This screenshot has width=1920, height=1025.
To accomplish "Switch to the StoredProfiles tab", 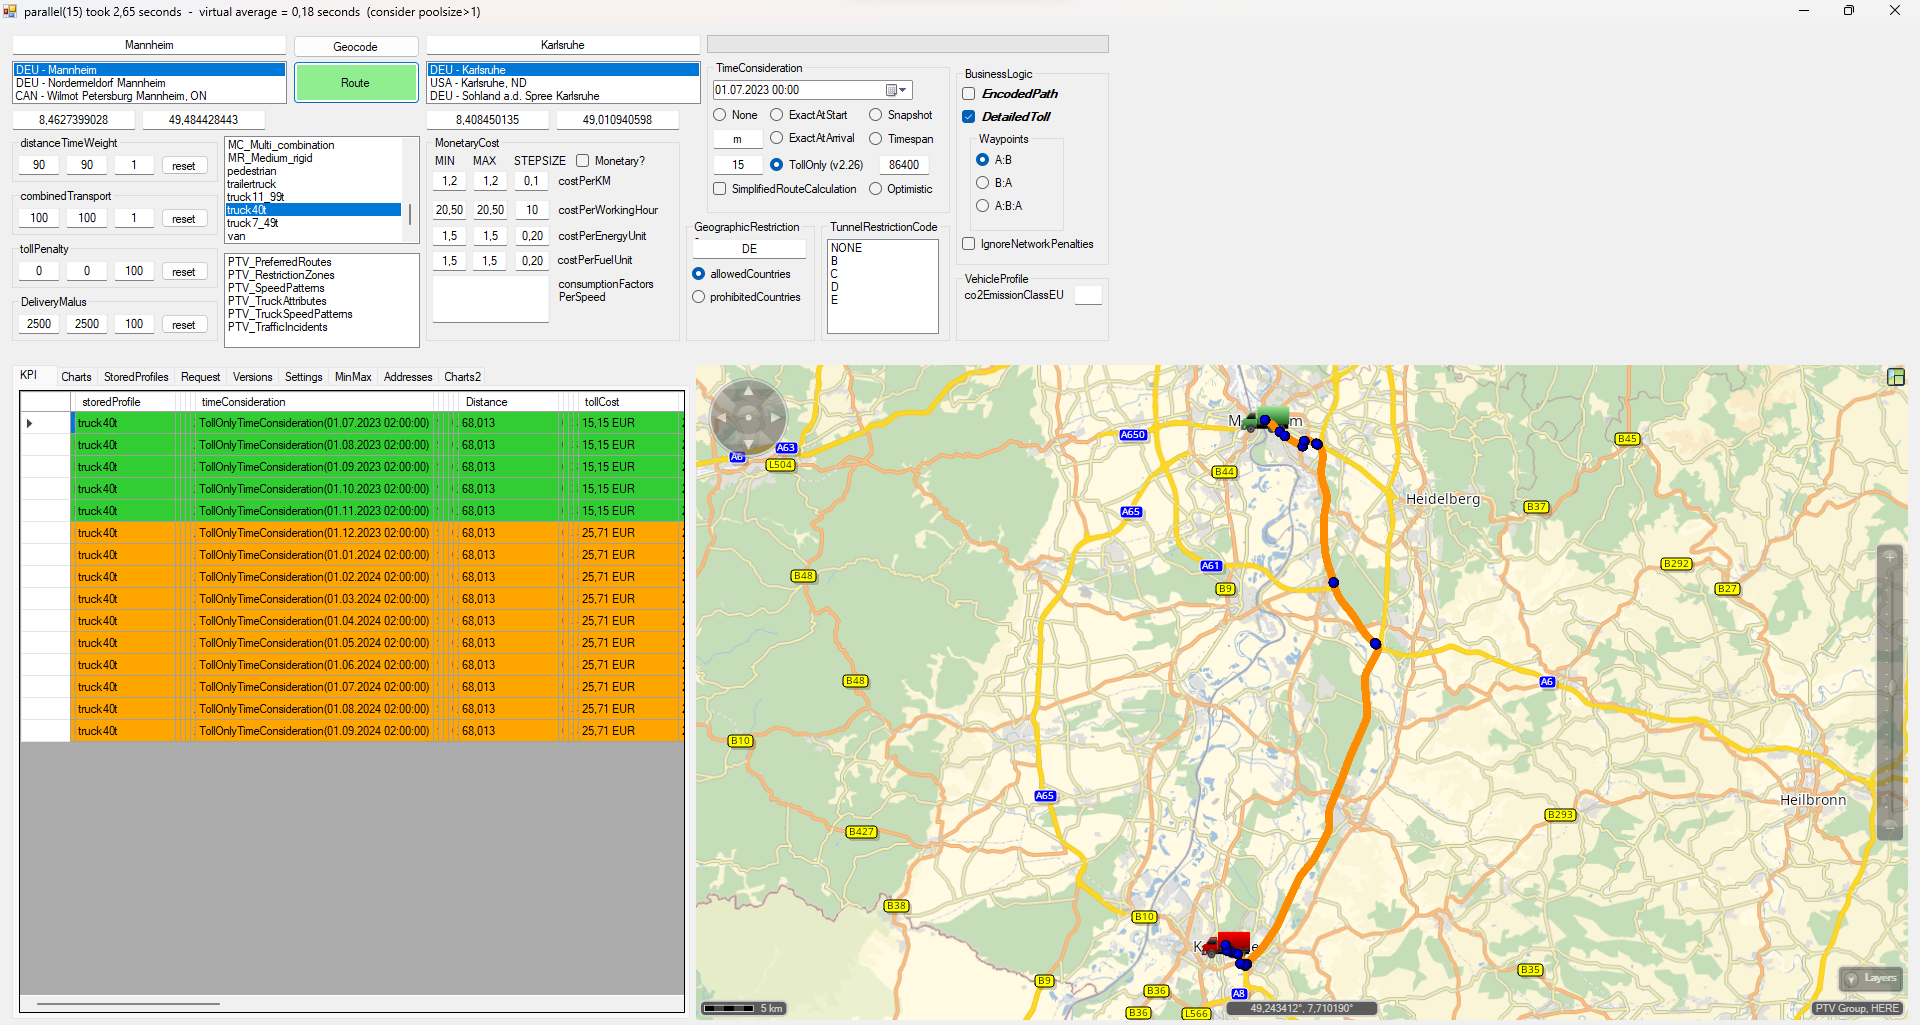I will pyautogui.click(x=136, y=377).
